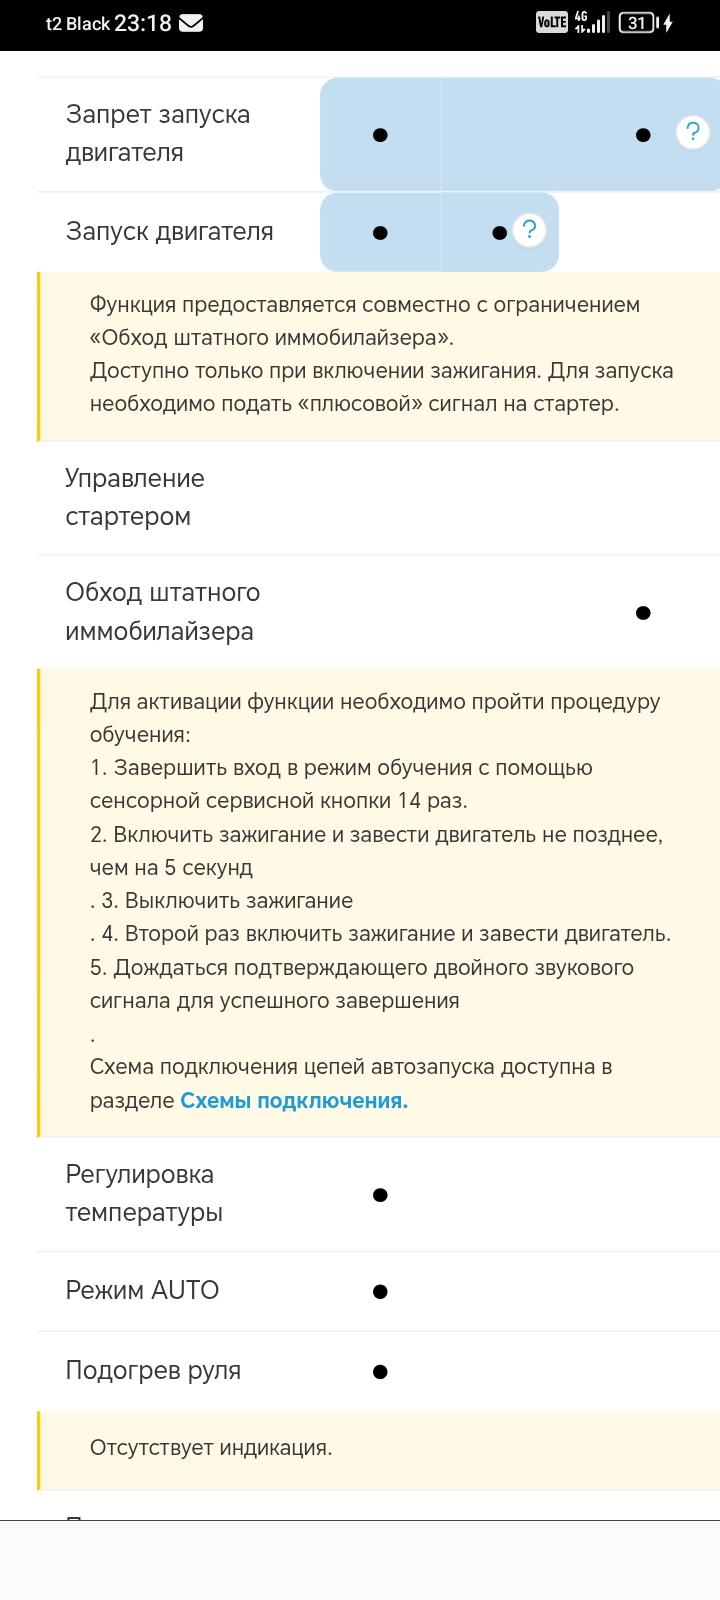This screenshot has width=720, height=1600.
Task: Select Запуск двигателя row label
Action: click(x=169, y=231)
